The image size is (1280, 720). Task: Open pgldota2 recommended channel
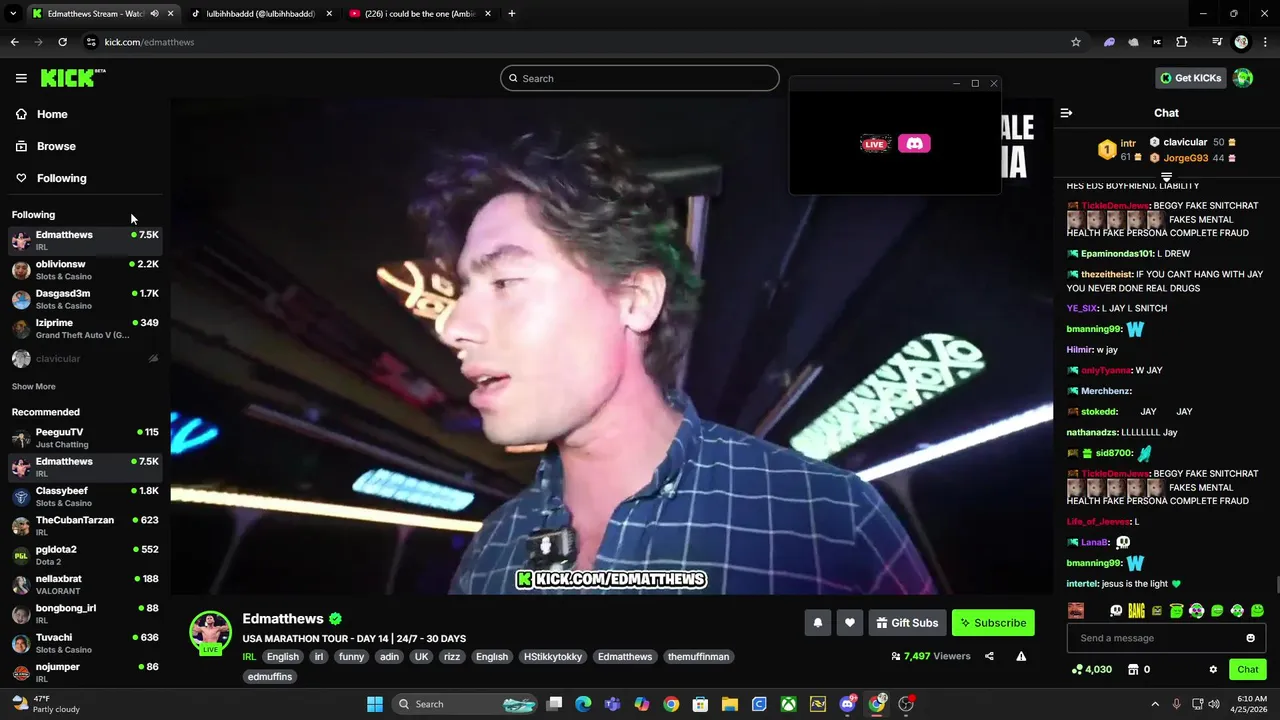pos(85,555)
